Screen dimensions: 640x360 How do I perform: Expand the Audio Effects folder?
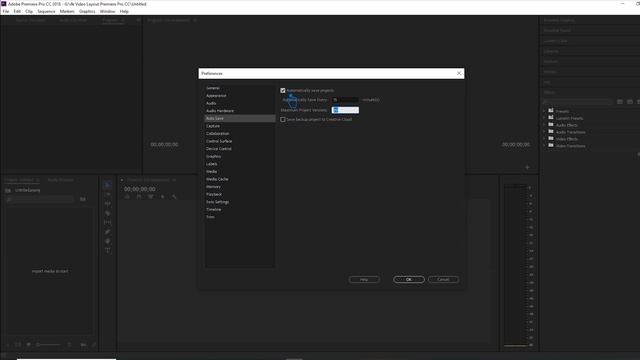[x=544, y=125]
